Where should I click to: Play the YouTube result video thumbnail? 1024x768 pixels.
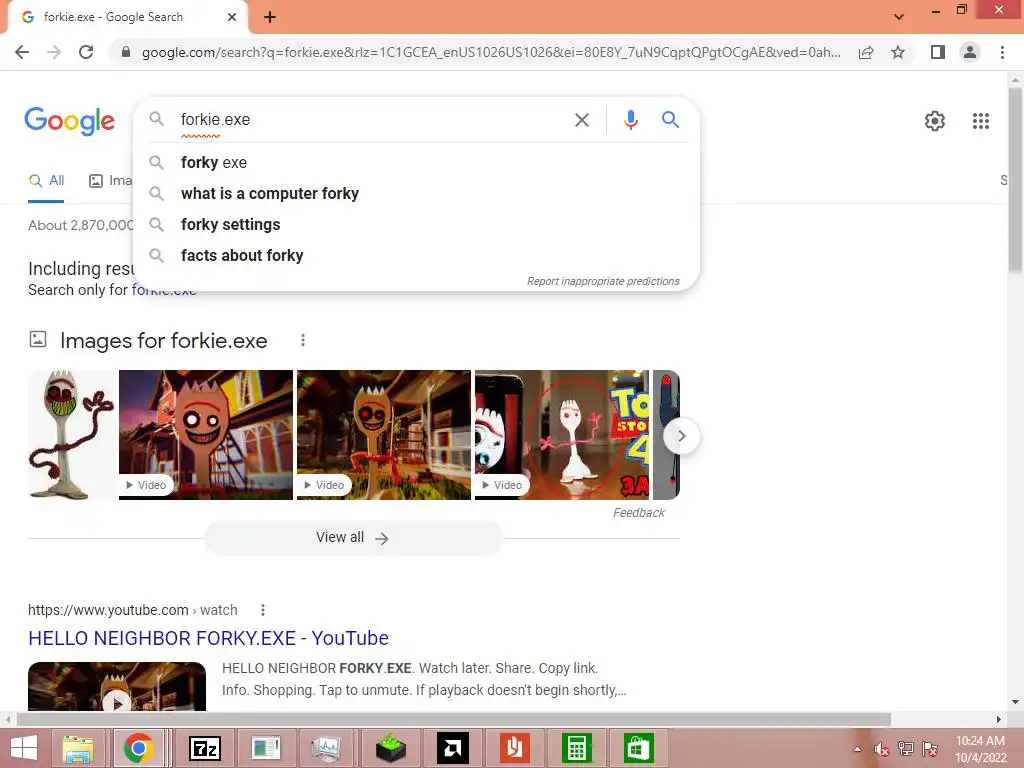click(x=117, y=686)
